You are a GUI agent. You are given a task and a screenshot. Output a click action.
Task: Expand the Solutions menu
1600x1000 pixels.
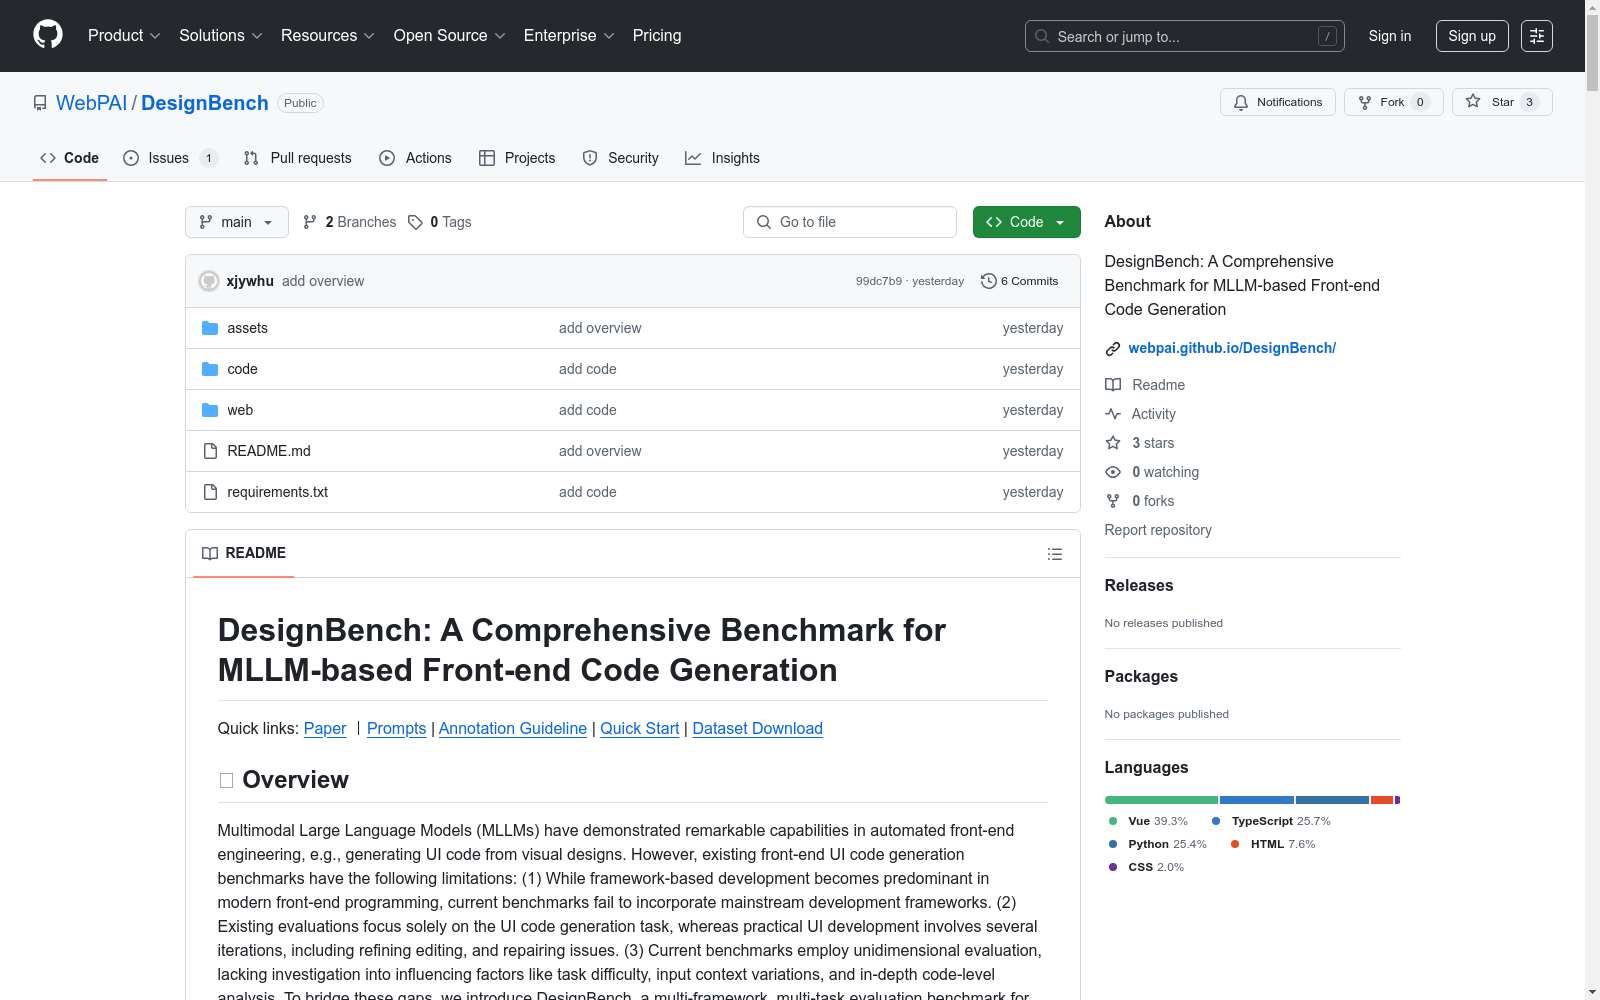(x=221, y=36)
